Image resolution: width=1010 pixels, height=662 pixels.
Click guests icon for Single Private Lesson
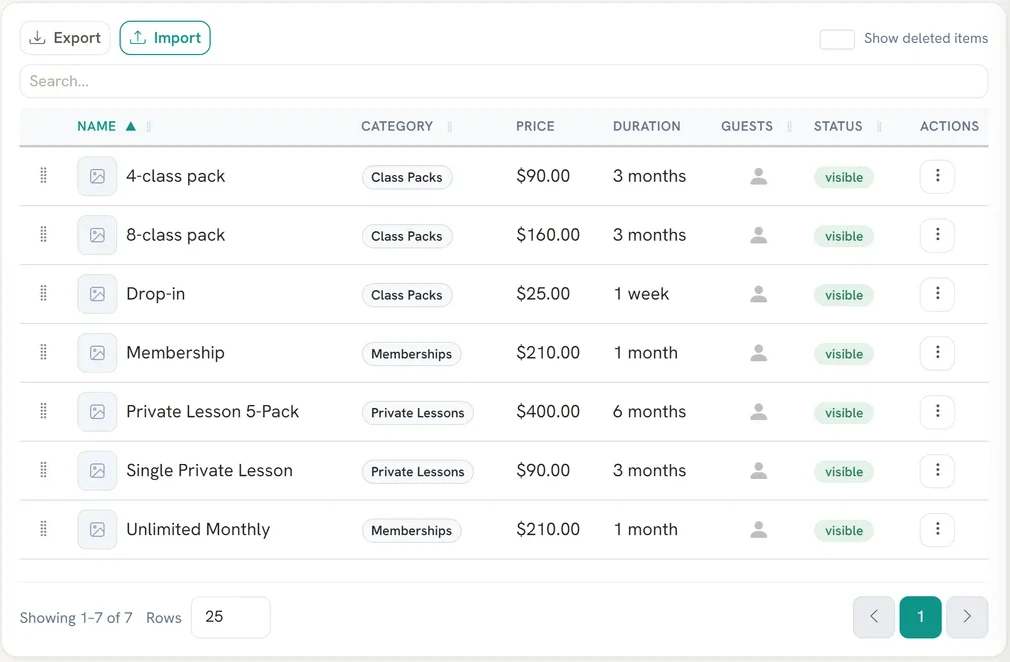coord(759,471)
